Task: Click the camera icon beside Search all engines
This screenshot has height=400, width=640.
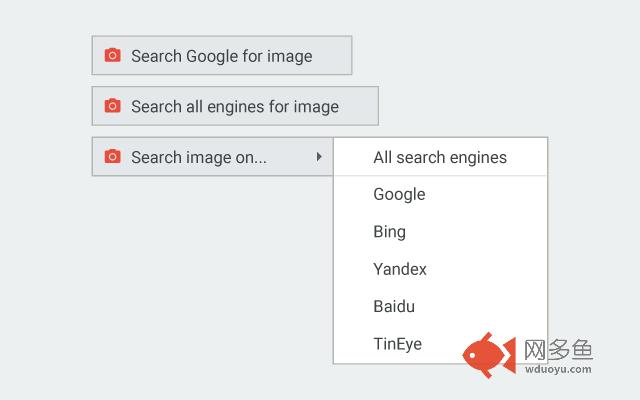Action: [113, 106]
